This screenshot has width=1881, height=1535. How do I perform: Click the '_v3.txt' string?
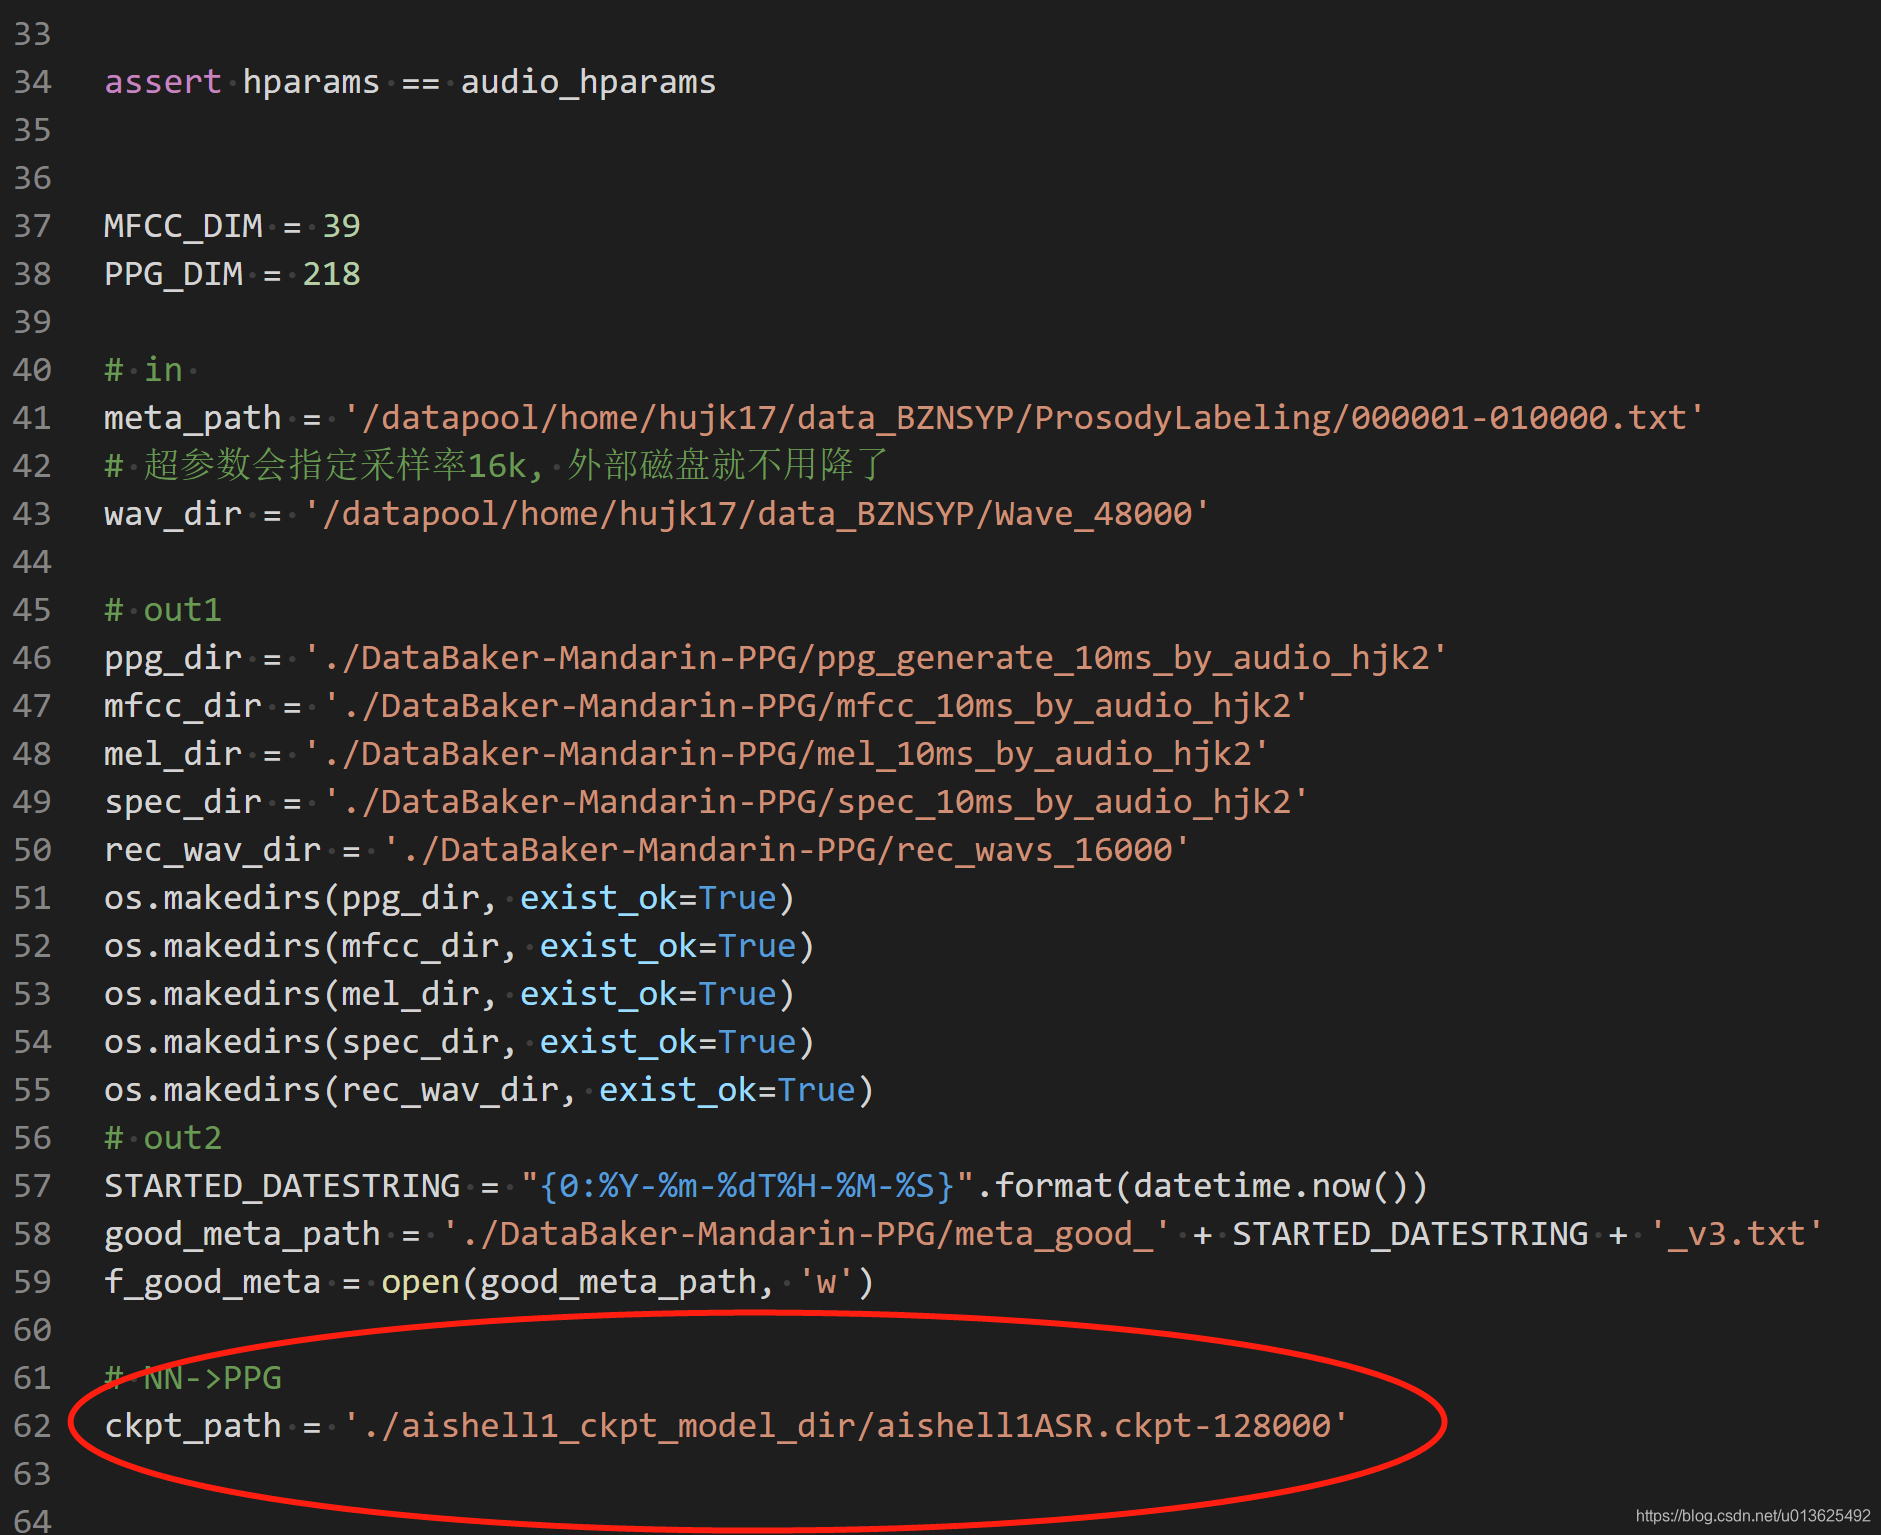pos(1736,1234)
